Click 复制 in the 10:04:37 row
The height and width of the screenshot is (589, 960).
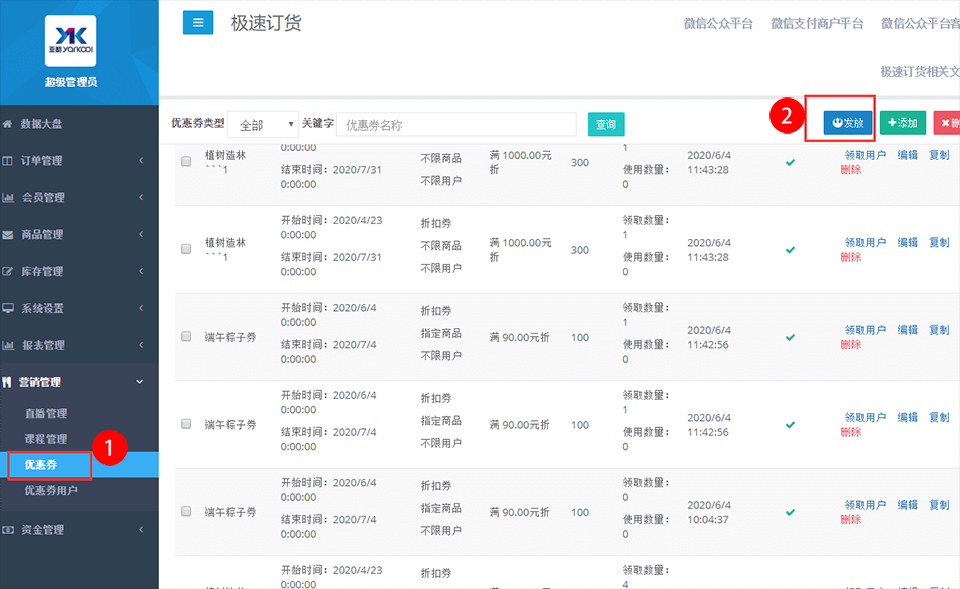(939, 505)
